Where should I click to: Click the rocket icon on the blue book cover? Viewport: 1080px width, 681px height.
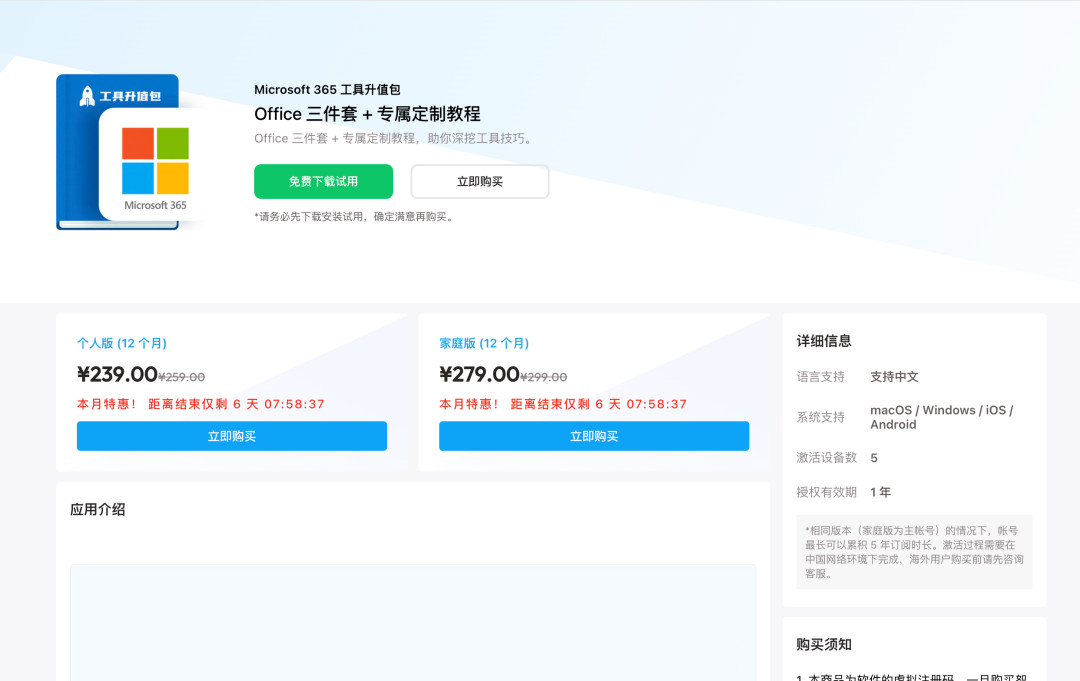[87, 96]
